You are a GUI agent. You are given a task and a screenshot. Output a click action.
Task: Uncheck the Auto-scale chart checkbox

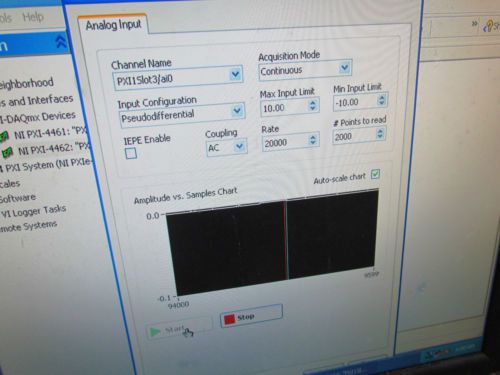[375, 174]
